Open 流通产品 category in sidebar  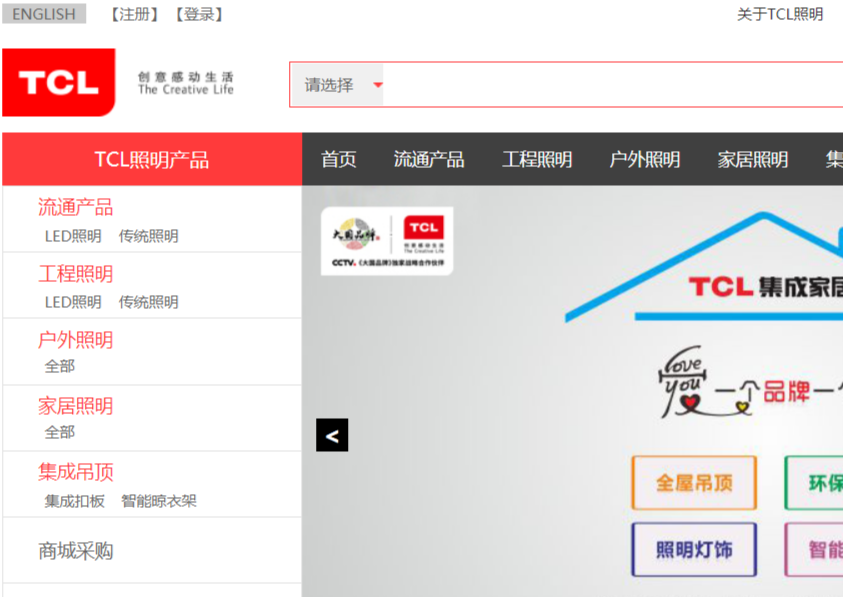[75, 208]
